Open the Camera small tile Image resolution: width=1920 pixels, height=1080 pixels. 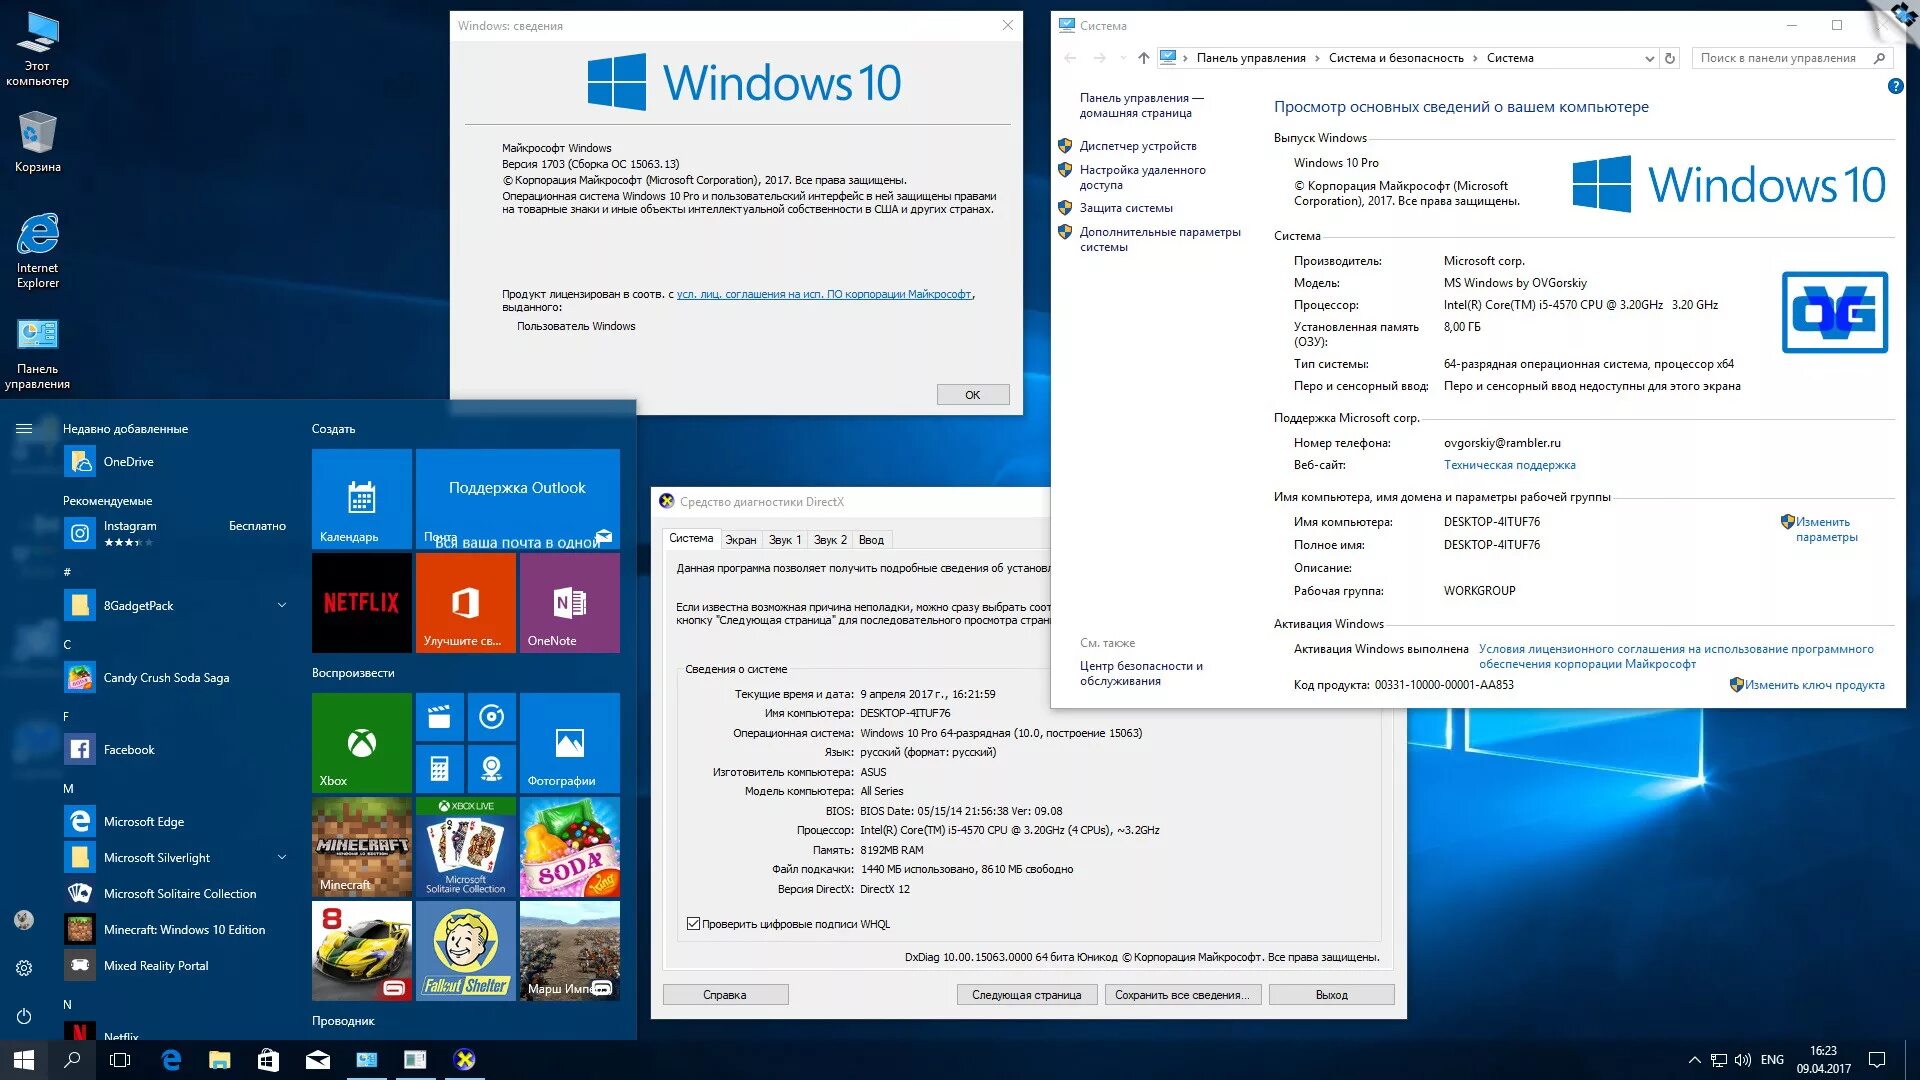point(491,768)
